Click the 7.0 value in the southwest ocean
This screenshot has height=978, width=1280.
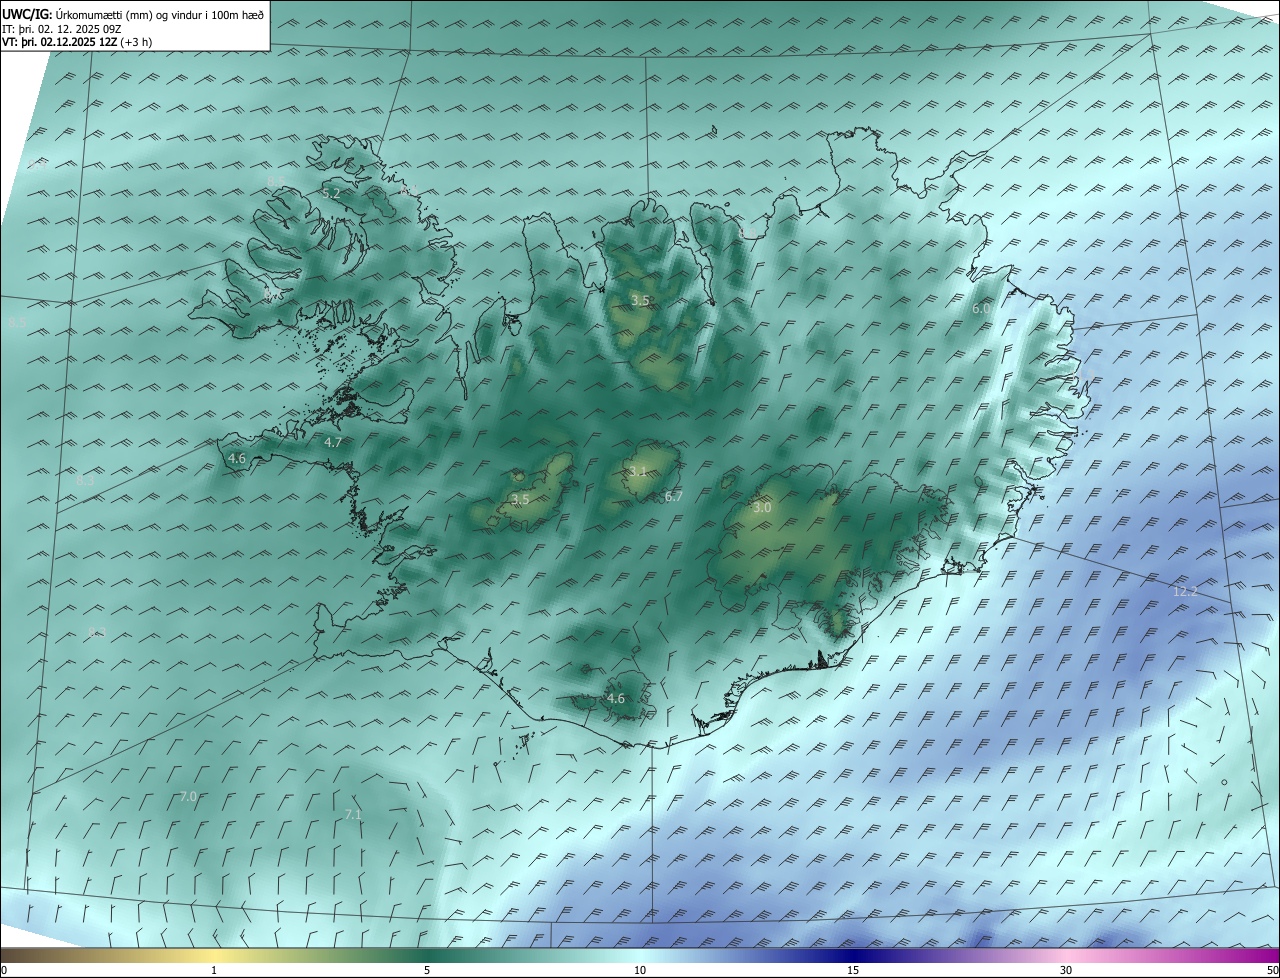(x=188, y=796)
